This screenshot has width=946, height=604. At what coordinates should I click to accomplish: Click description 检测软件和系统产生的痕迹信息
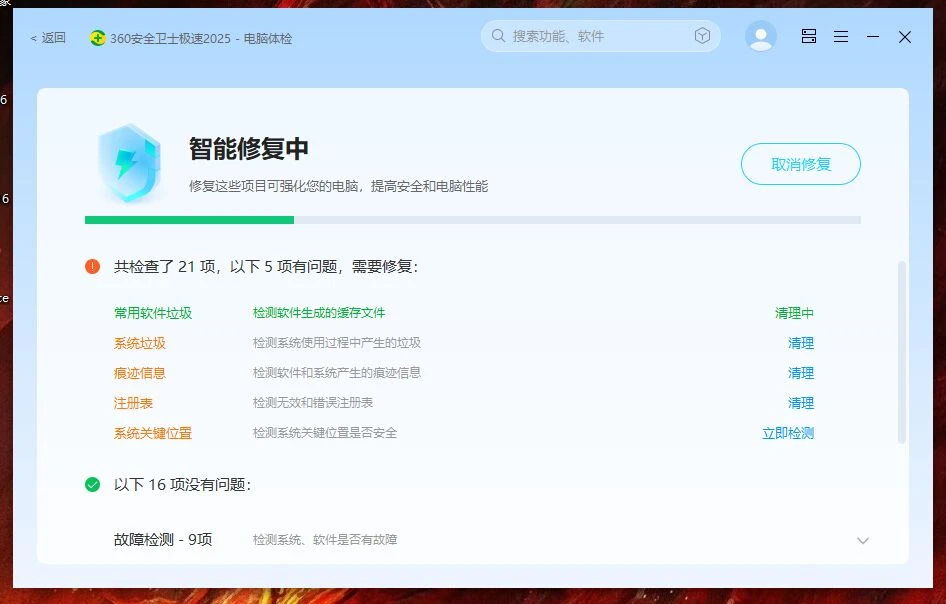point(337,372)
